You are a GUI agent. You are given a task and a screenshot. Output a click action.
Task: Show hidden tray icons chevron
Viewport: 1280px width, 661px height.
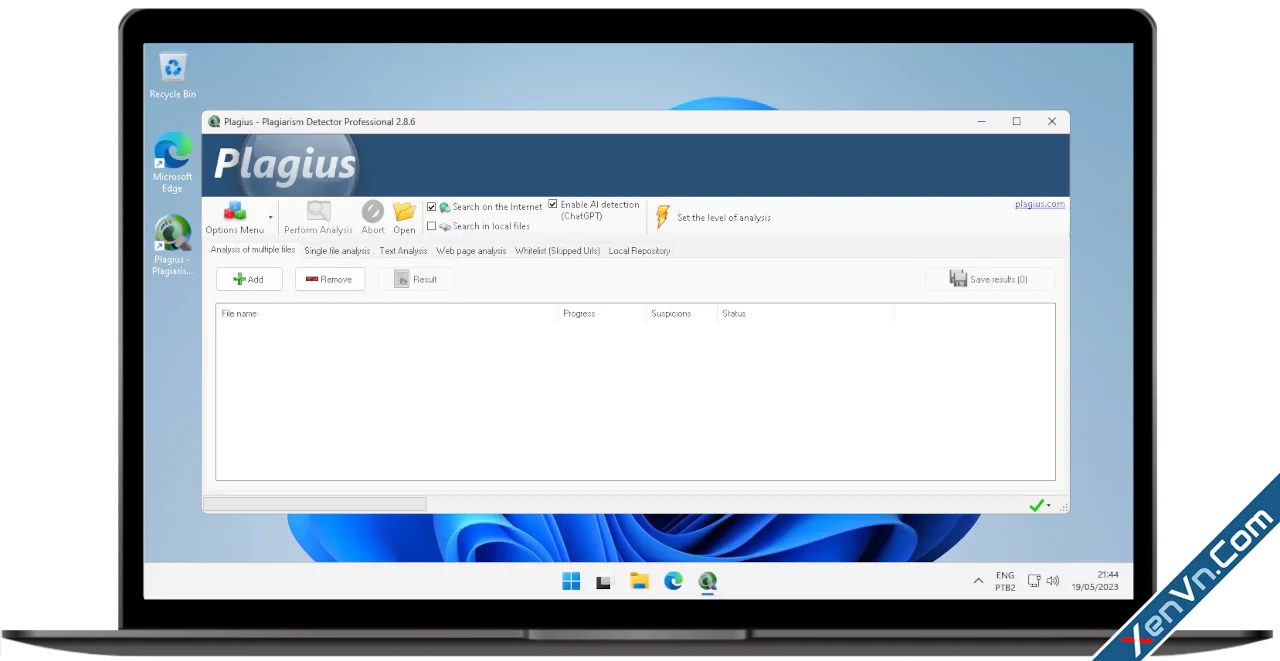pos(978,581)
